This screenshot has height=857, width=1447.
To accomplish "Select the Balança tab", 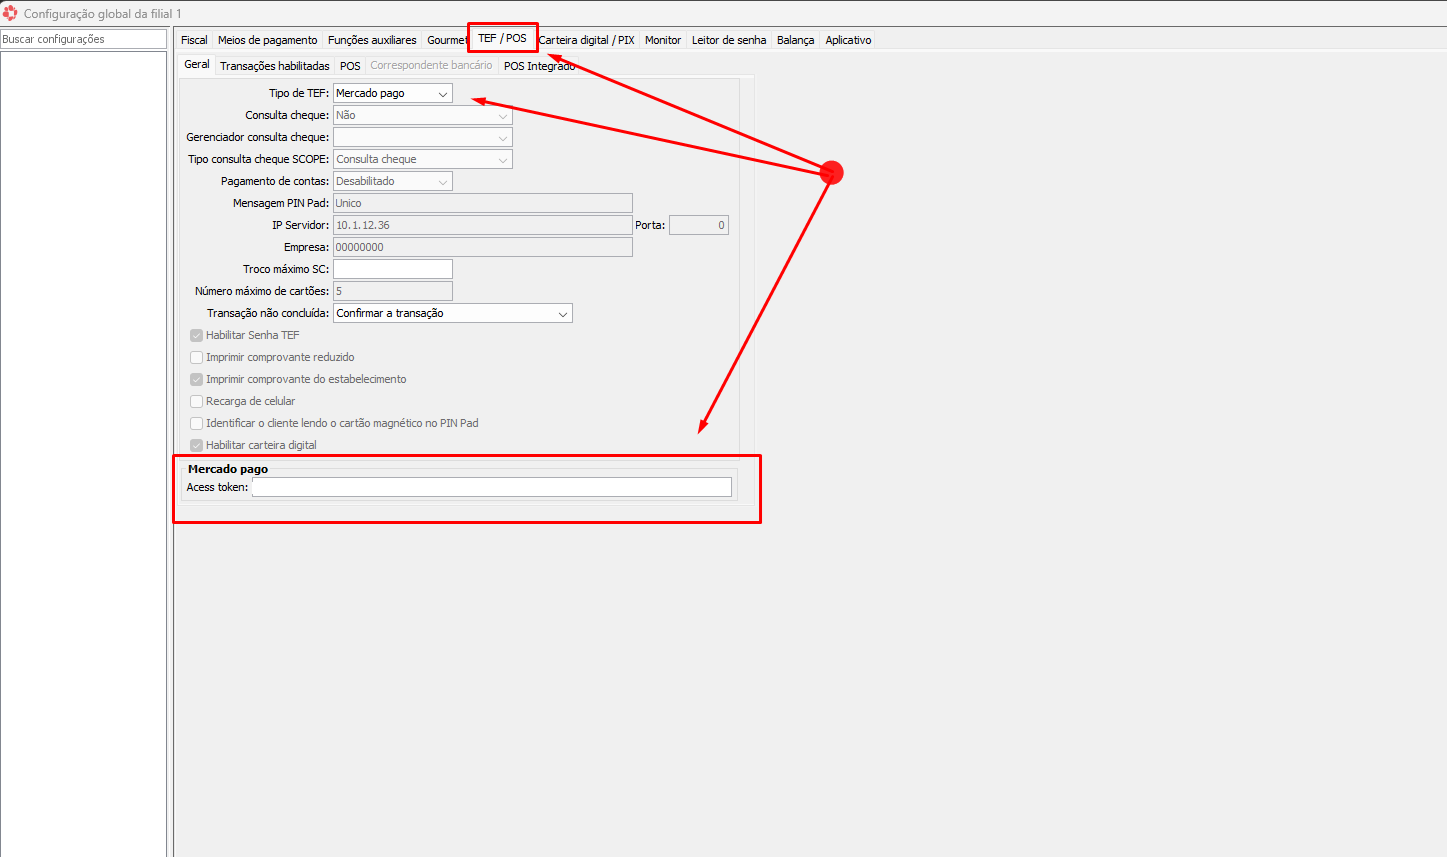I will pos(795,40).
